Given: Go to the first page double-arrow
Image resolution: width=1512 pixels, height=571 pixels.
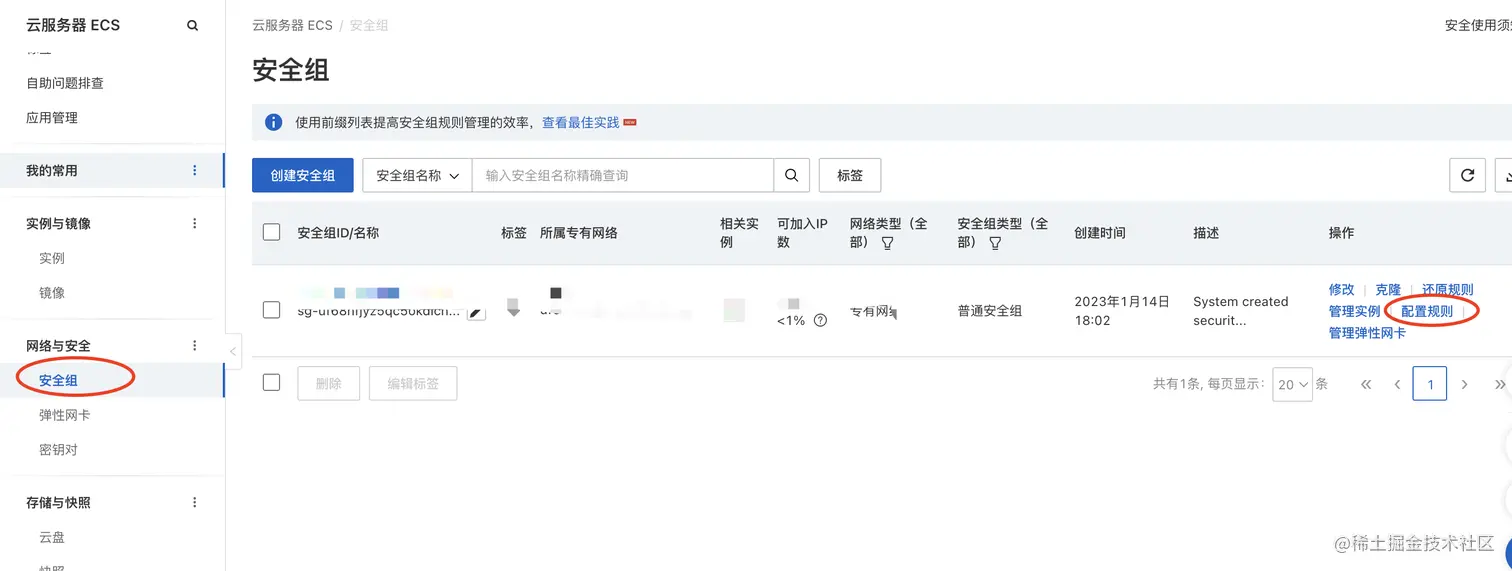Looking at the screenshot, I should (1366, 384).
